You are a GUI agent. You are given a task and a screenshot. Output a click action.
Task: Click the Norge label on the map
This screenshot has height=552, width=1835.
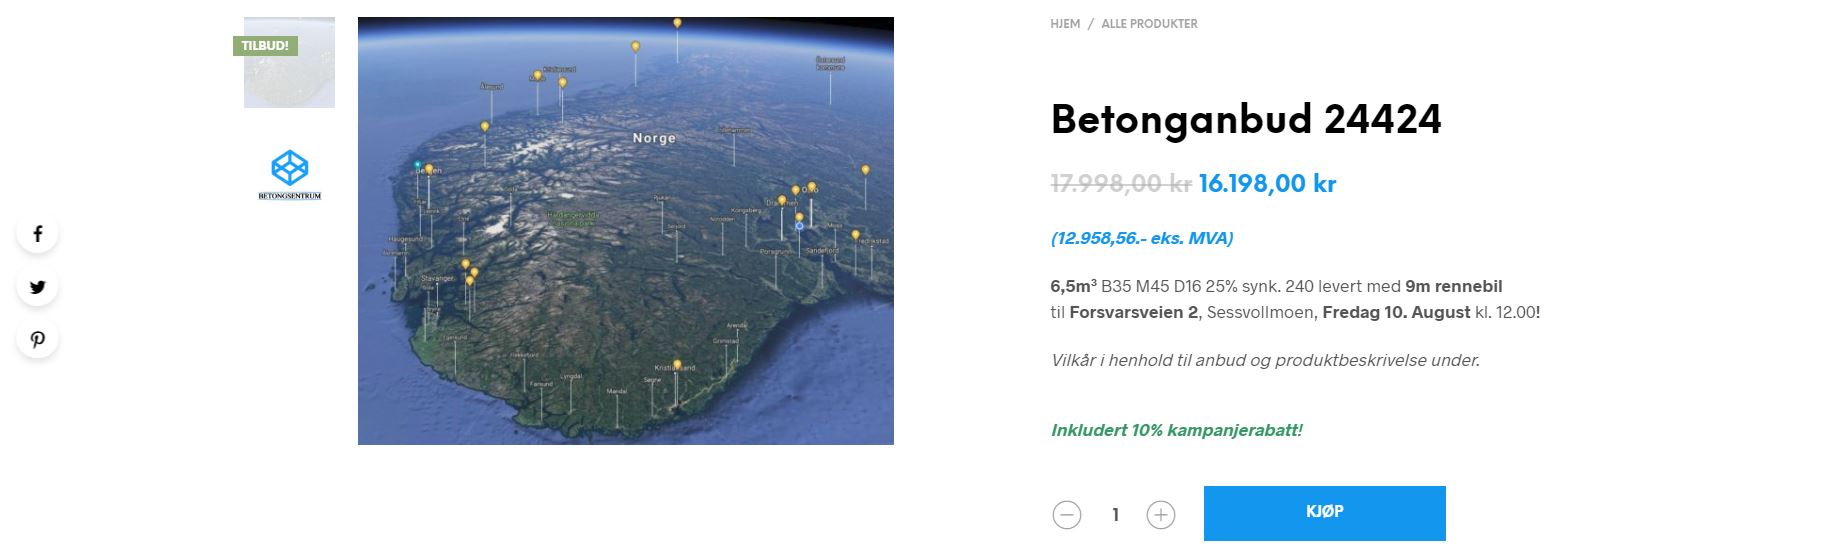click(x=654, y=138)
